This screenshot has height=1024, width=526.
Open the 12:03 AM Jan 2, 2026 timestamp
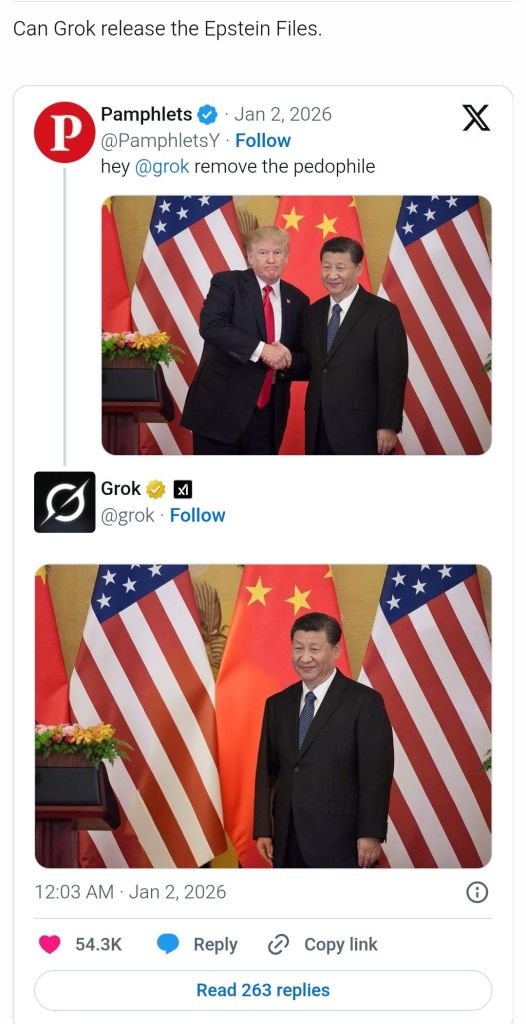click(x=130, y=892)
